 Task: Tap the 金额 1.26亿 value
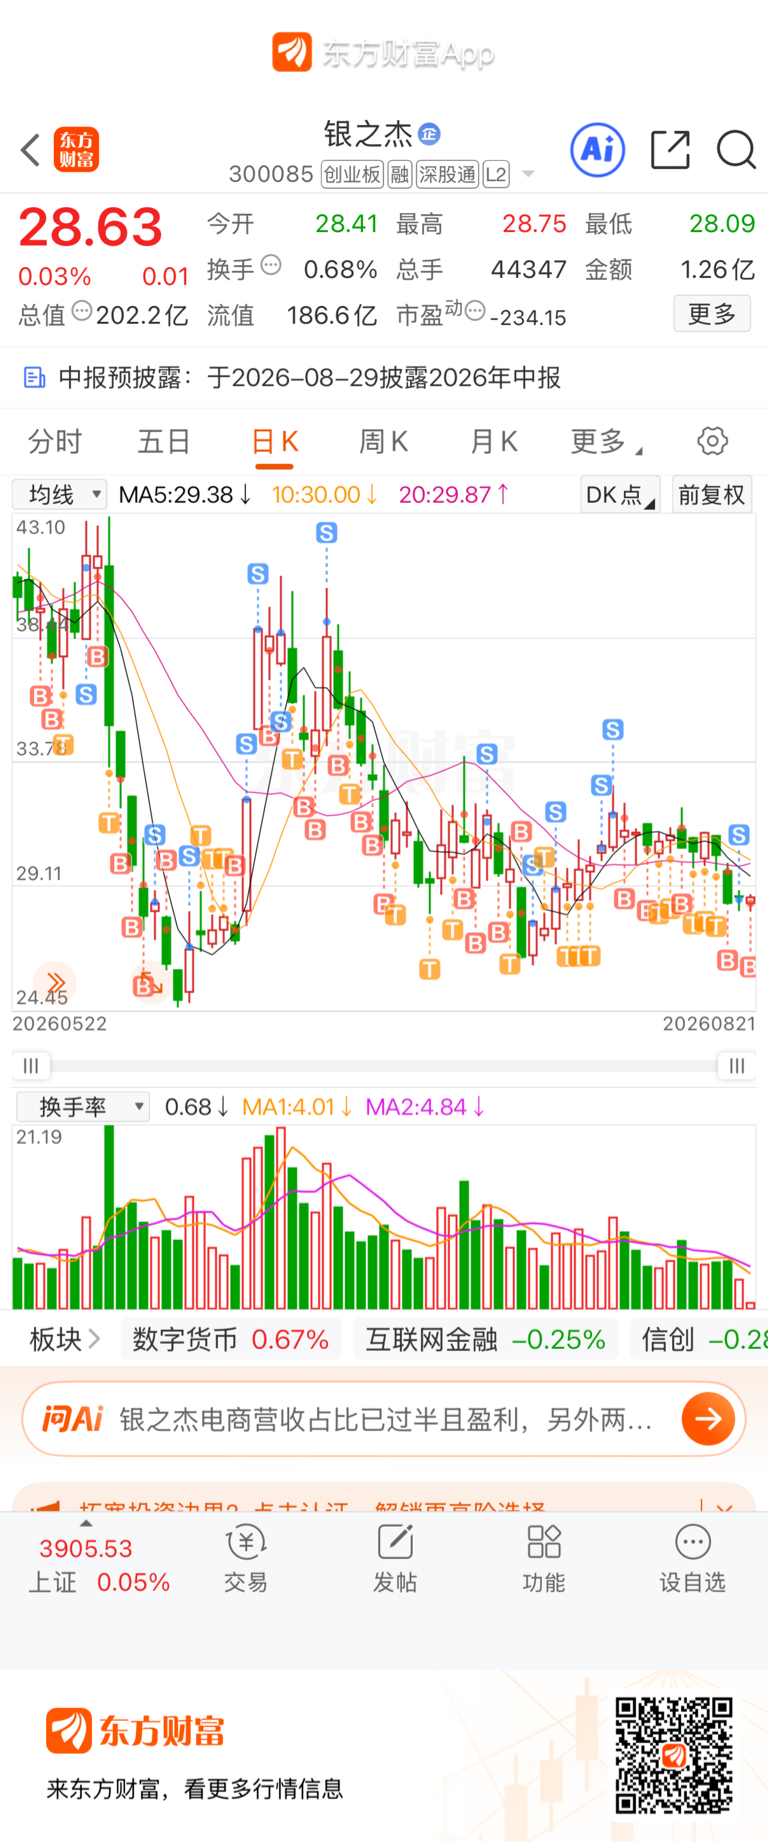[x=717, y=269]
